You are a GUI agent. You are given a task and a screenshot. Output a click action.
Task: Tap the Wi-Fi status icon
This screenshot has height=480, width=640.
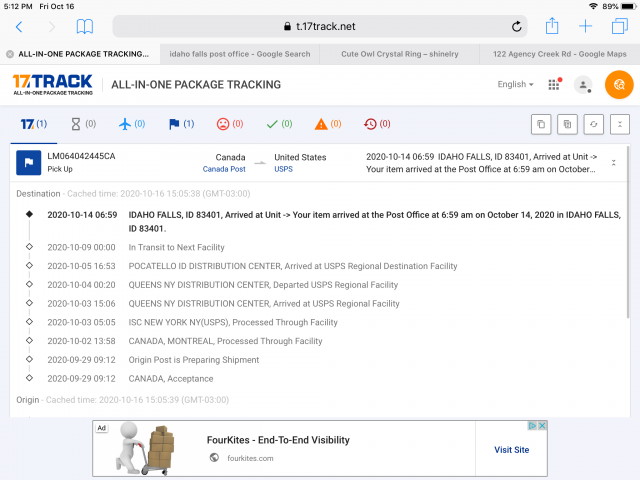point(593,6)
